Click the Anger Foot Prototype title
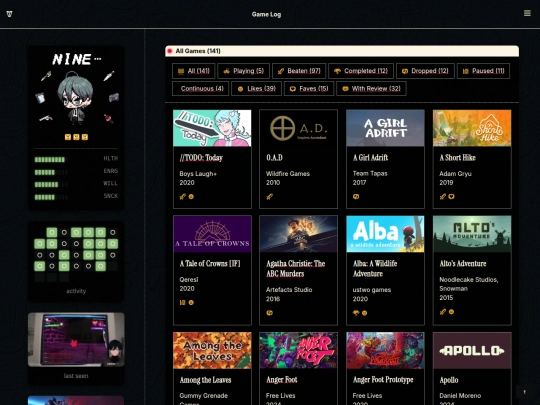The width and height of the screenshot is (540, 405). coord(383,380)
